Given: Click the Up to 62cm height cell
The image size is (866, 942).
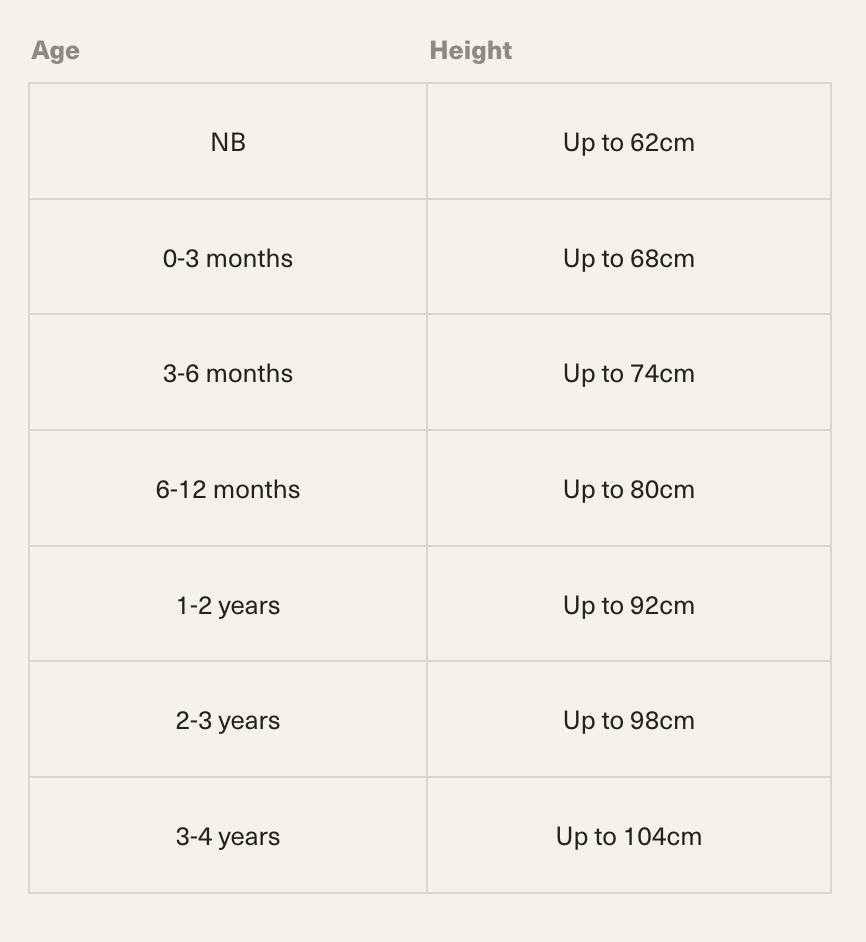Looking at the screenshot, I should click(628, 142).
